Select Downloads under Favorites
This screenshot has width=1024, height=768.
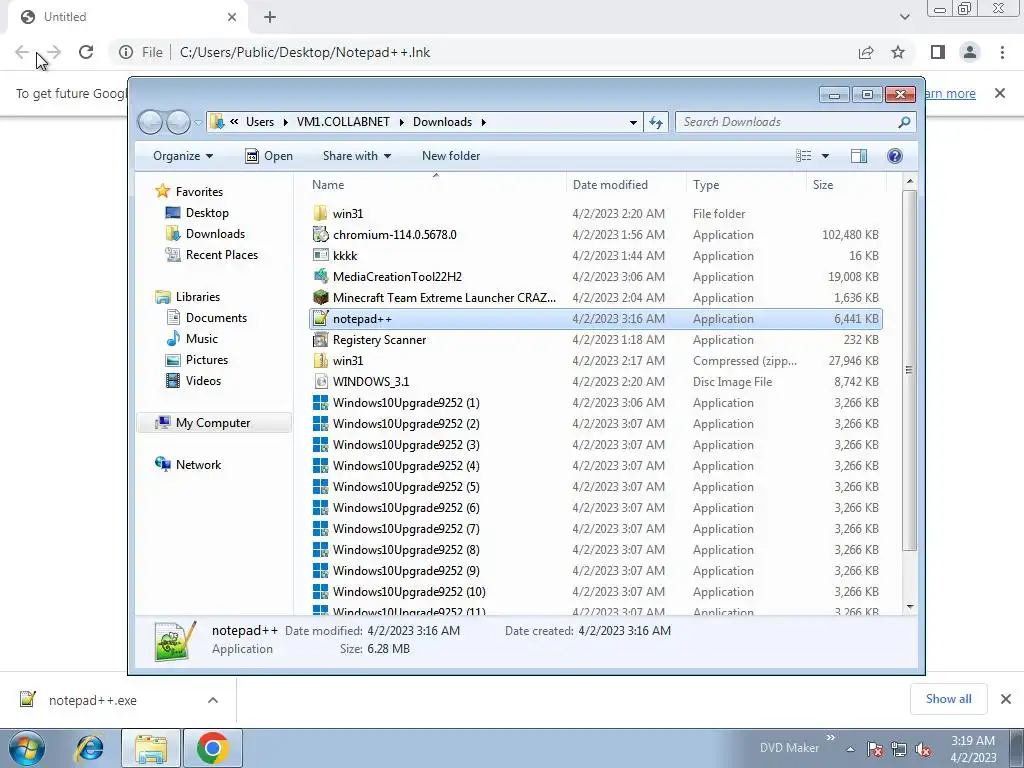[x=215, y=233]
